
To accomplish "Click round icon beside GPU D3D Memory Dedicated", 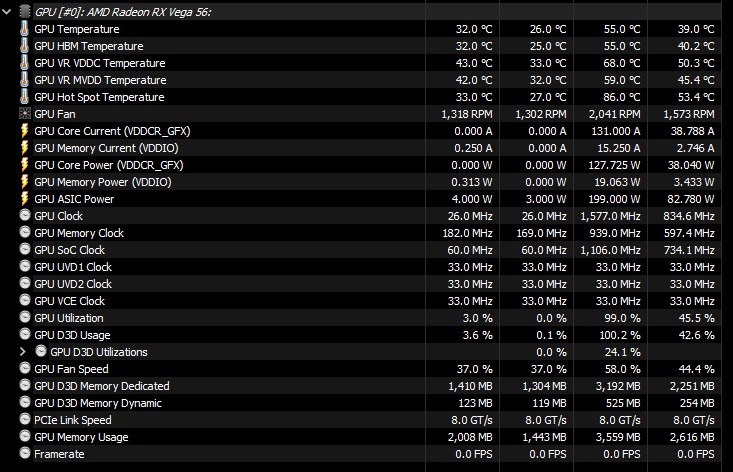I will tap(25, 385).
